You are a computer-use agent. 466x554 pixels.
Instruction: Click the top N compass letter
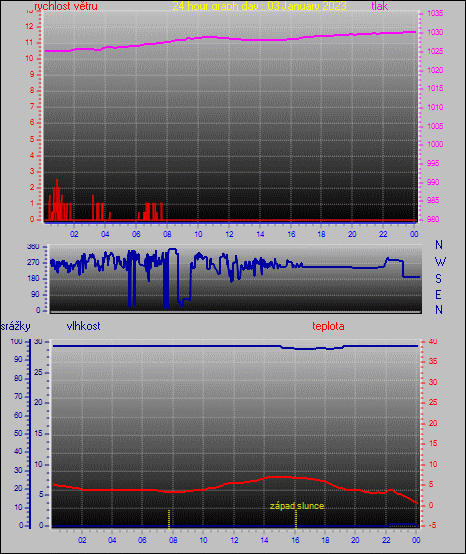[x=439, y=244]
